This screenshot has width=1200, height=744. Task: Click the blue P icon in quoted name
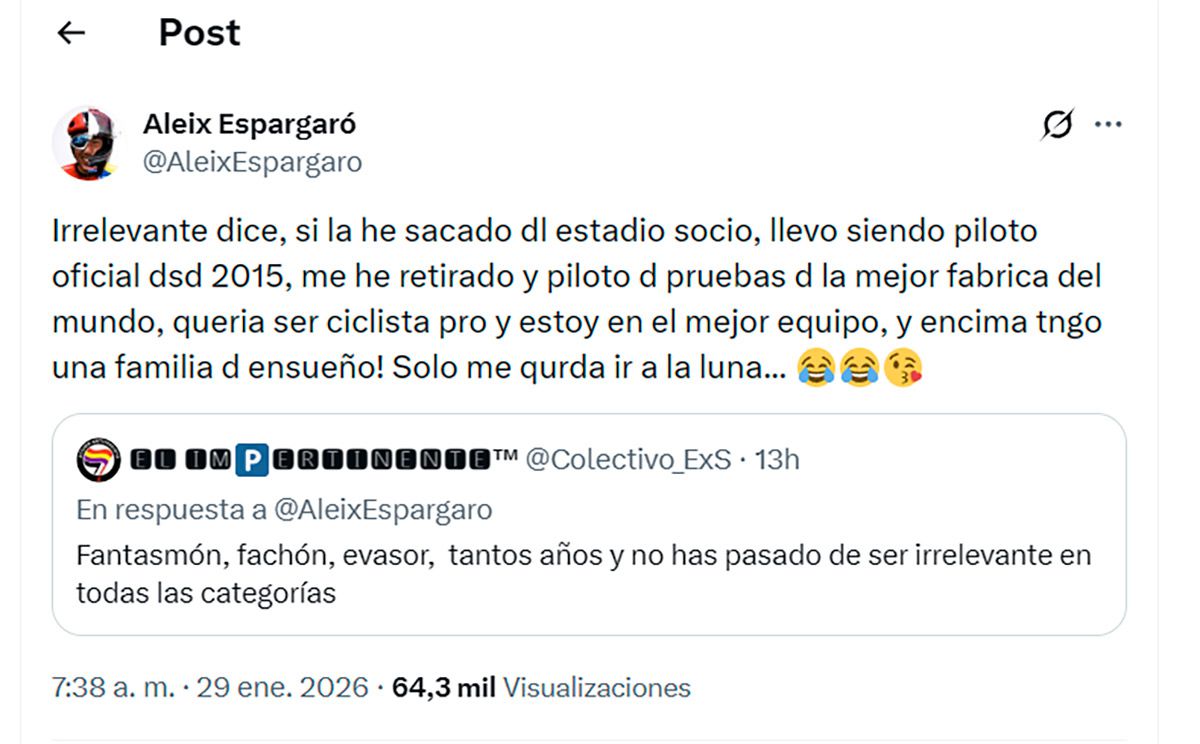pos(257,460)
